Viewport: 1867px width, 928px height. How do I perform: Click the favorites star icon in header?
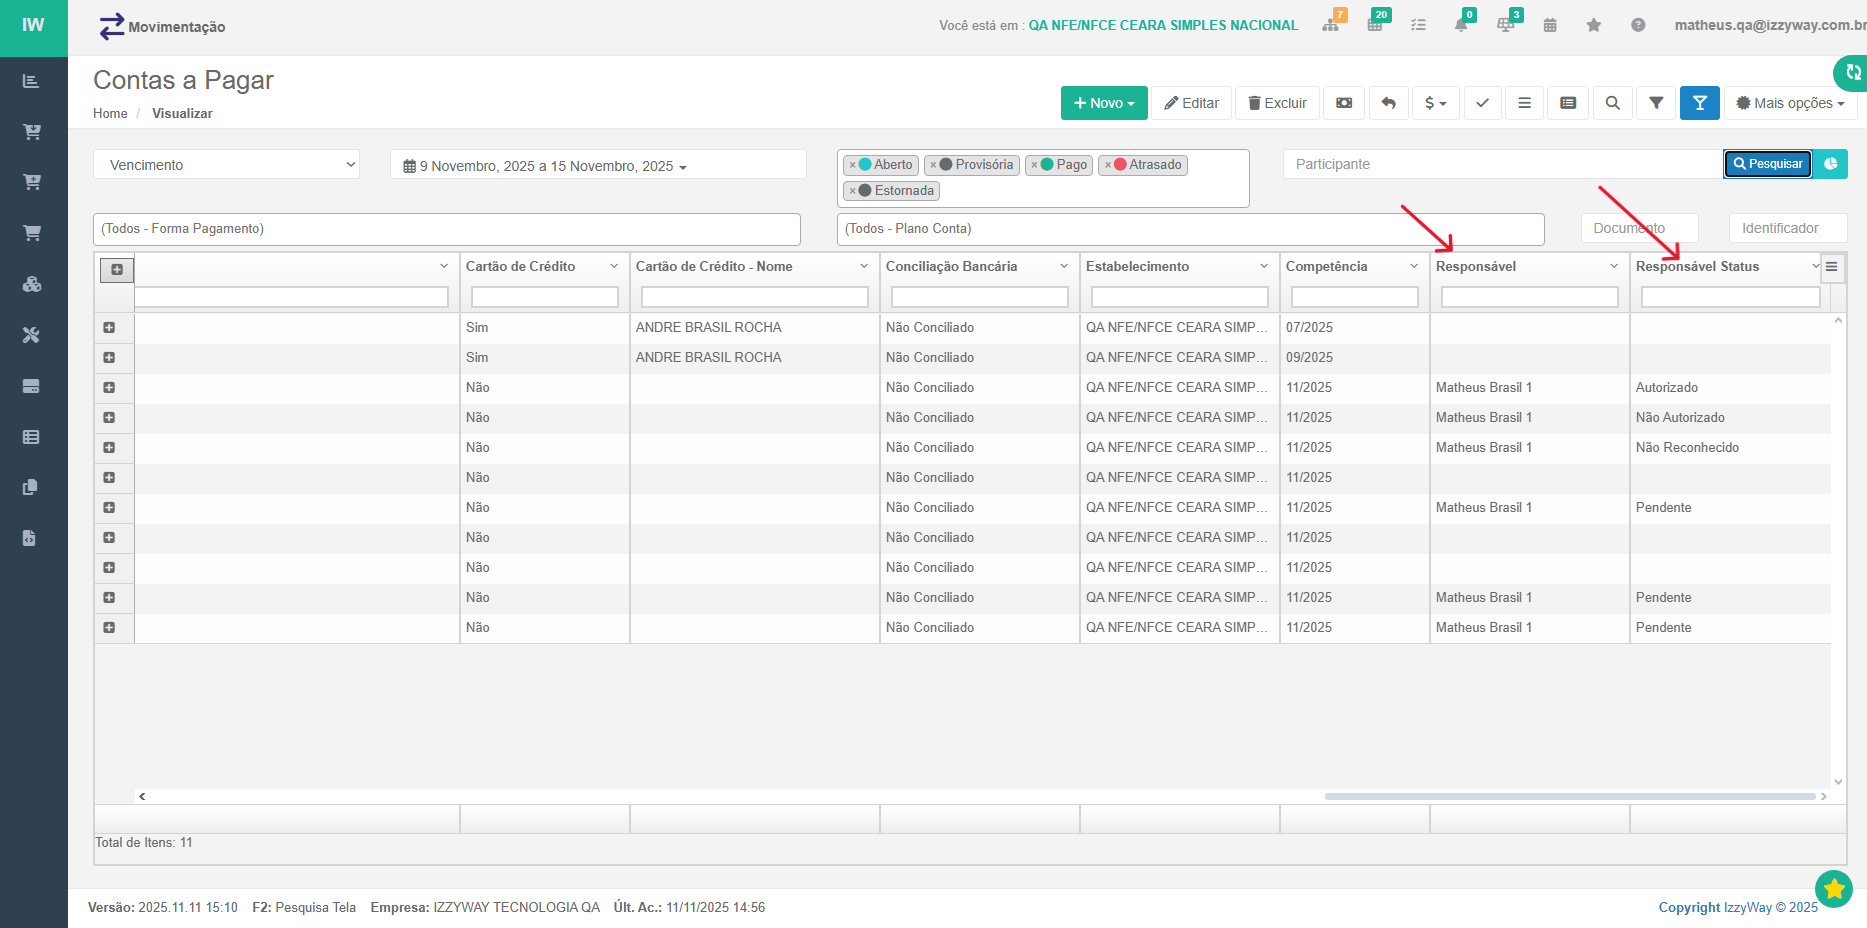pyautogui.click(x=1594, y=25)
